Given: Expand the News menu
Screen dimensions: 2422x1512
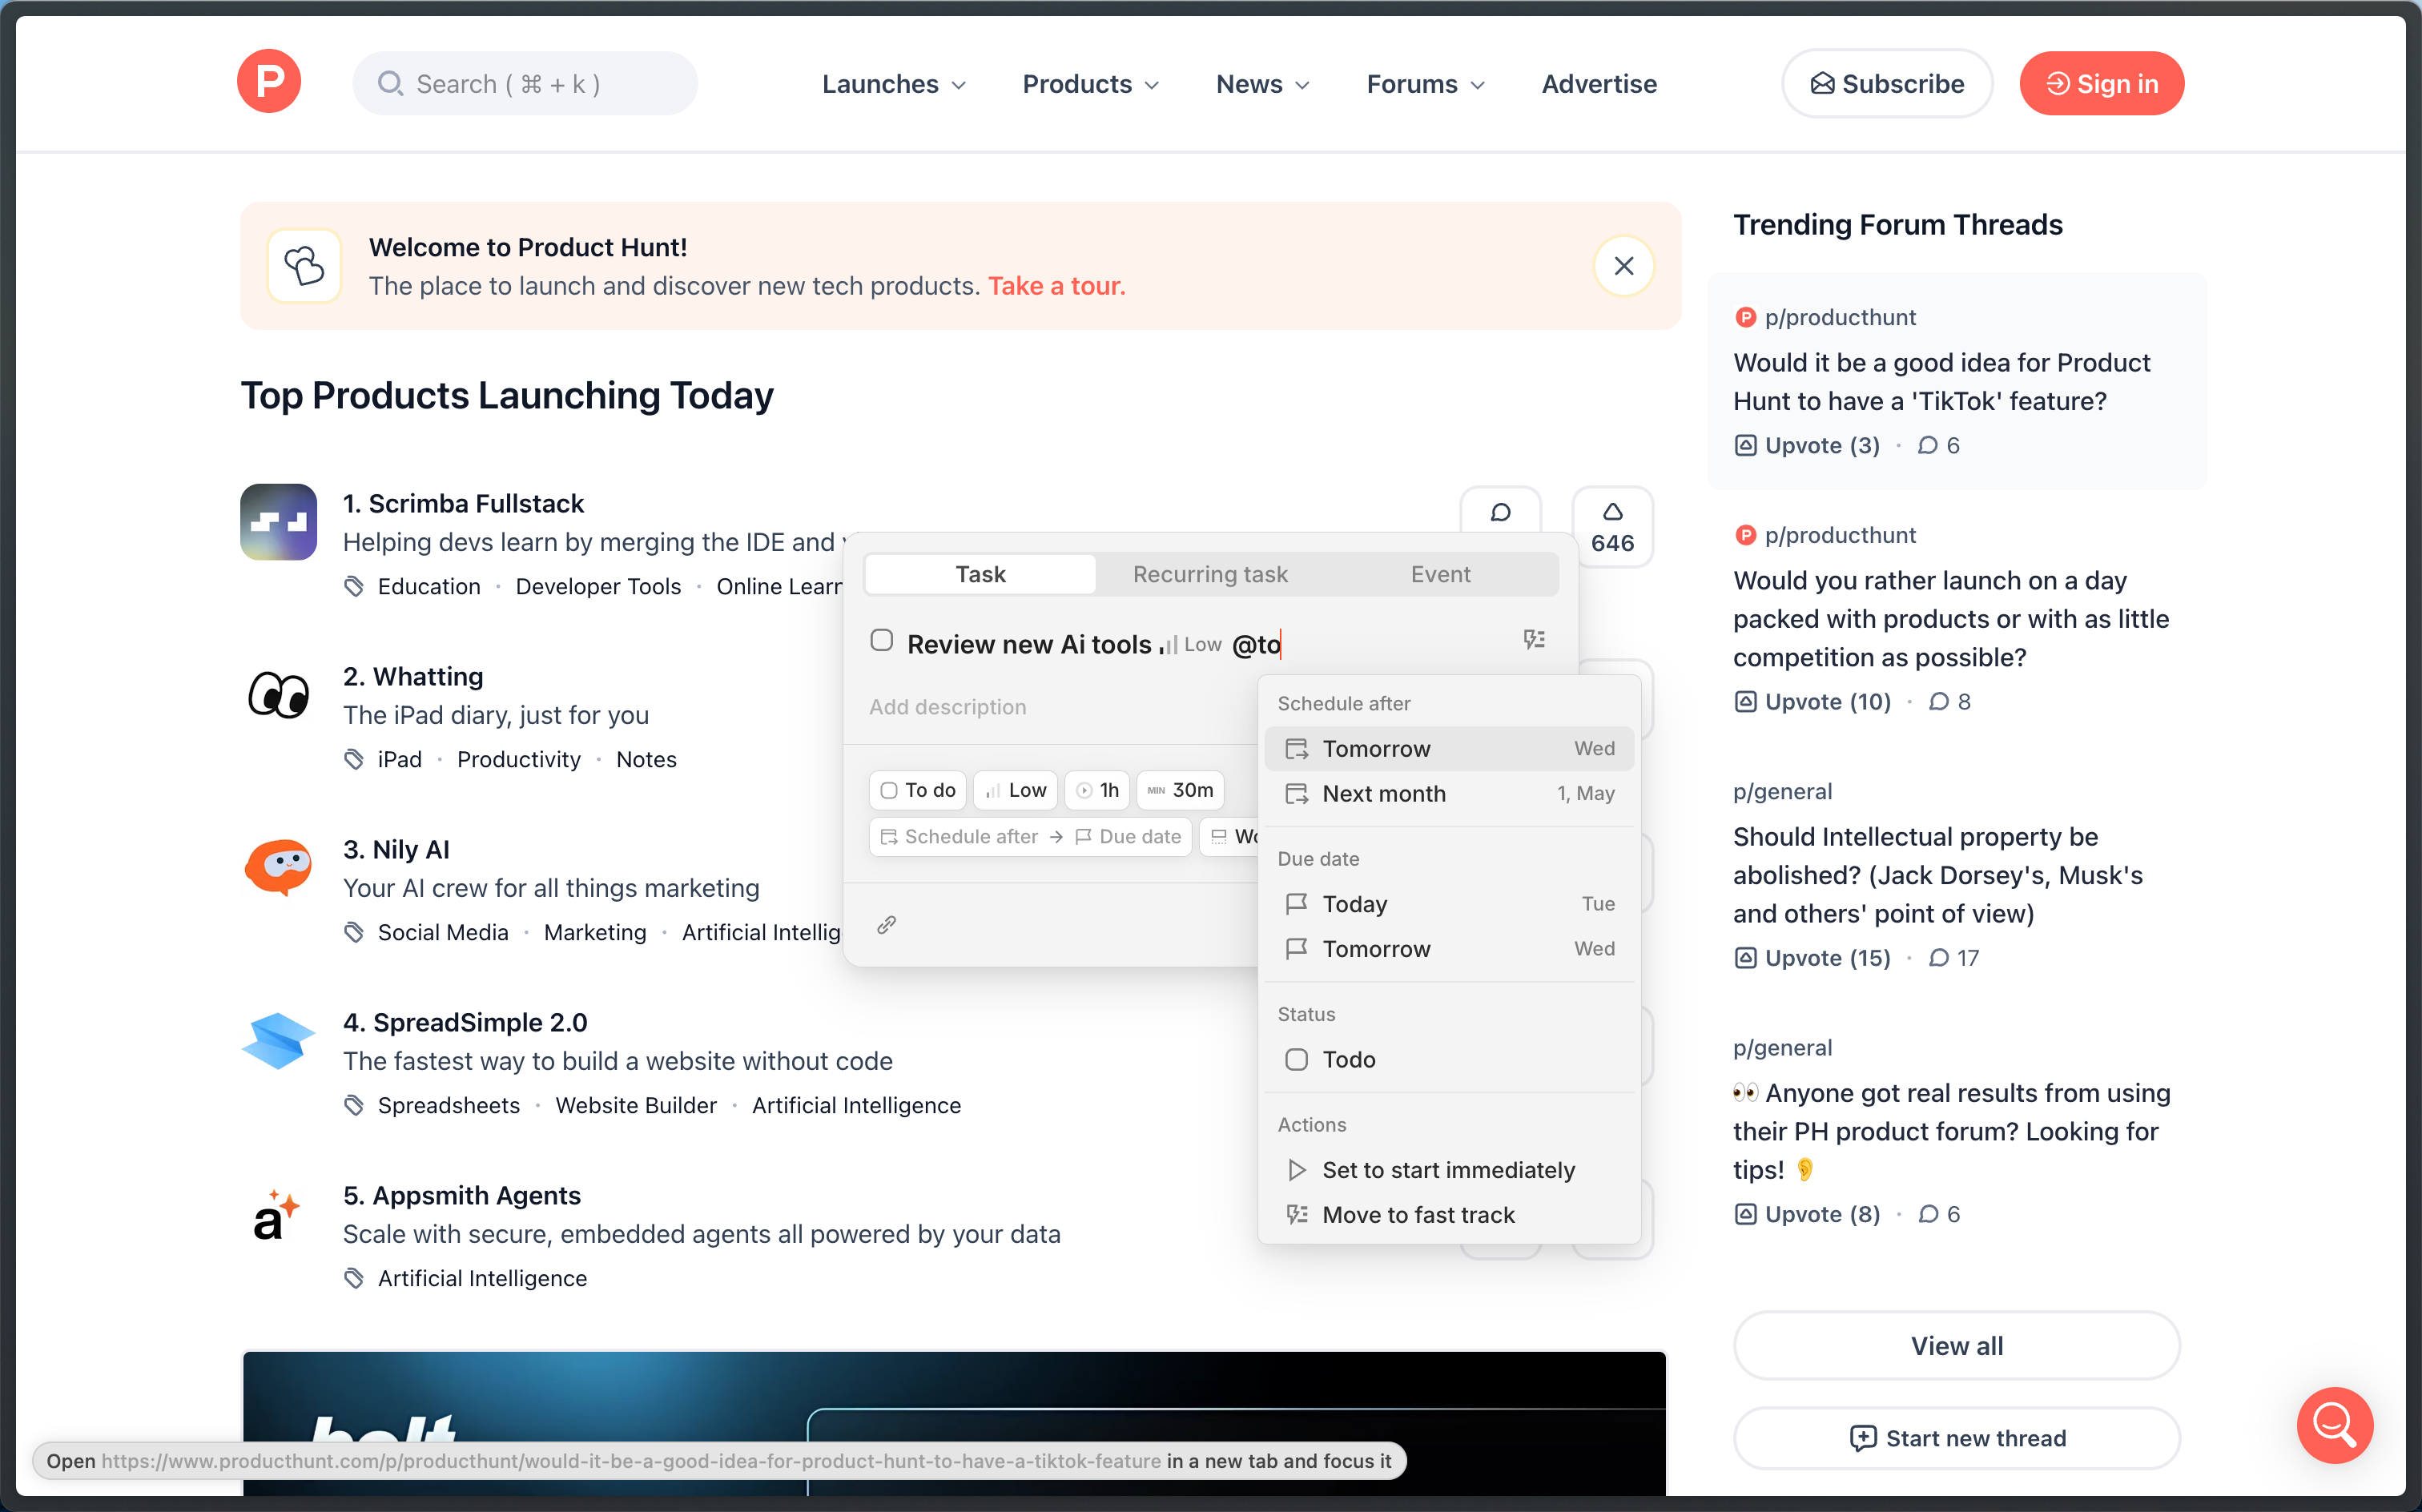Looking at the screenshot, I should 1262,84.
